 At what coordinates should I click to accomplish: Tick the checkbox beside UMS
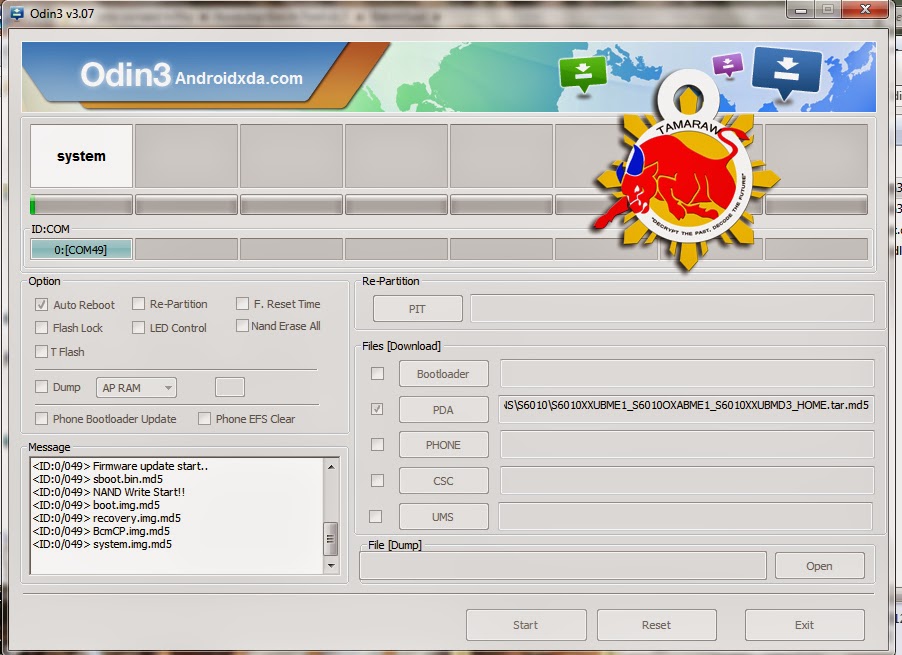tap(376, 516)
